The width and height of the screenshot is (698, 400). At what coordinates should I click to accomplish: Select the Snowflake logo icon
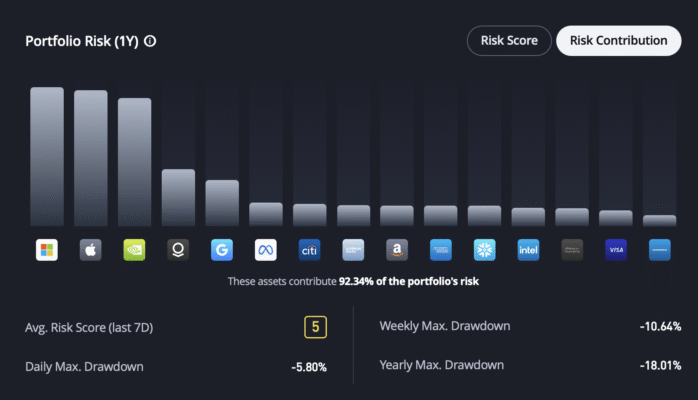(x=484, y=250)
